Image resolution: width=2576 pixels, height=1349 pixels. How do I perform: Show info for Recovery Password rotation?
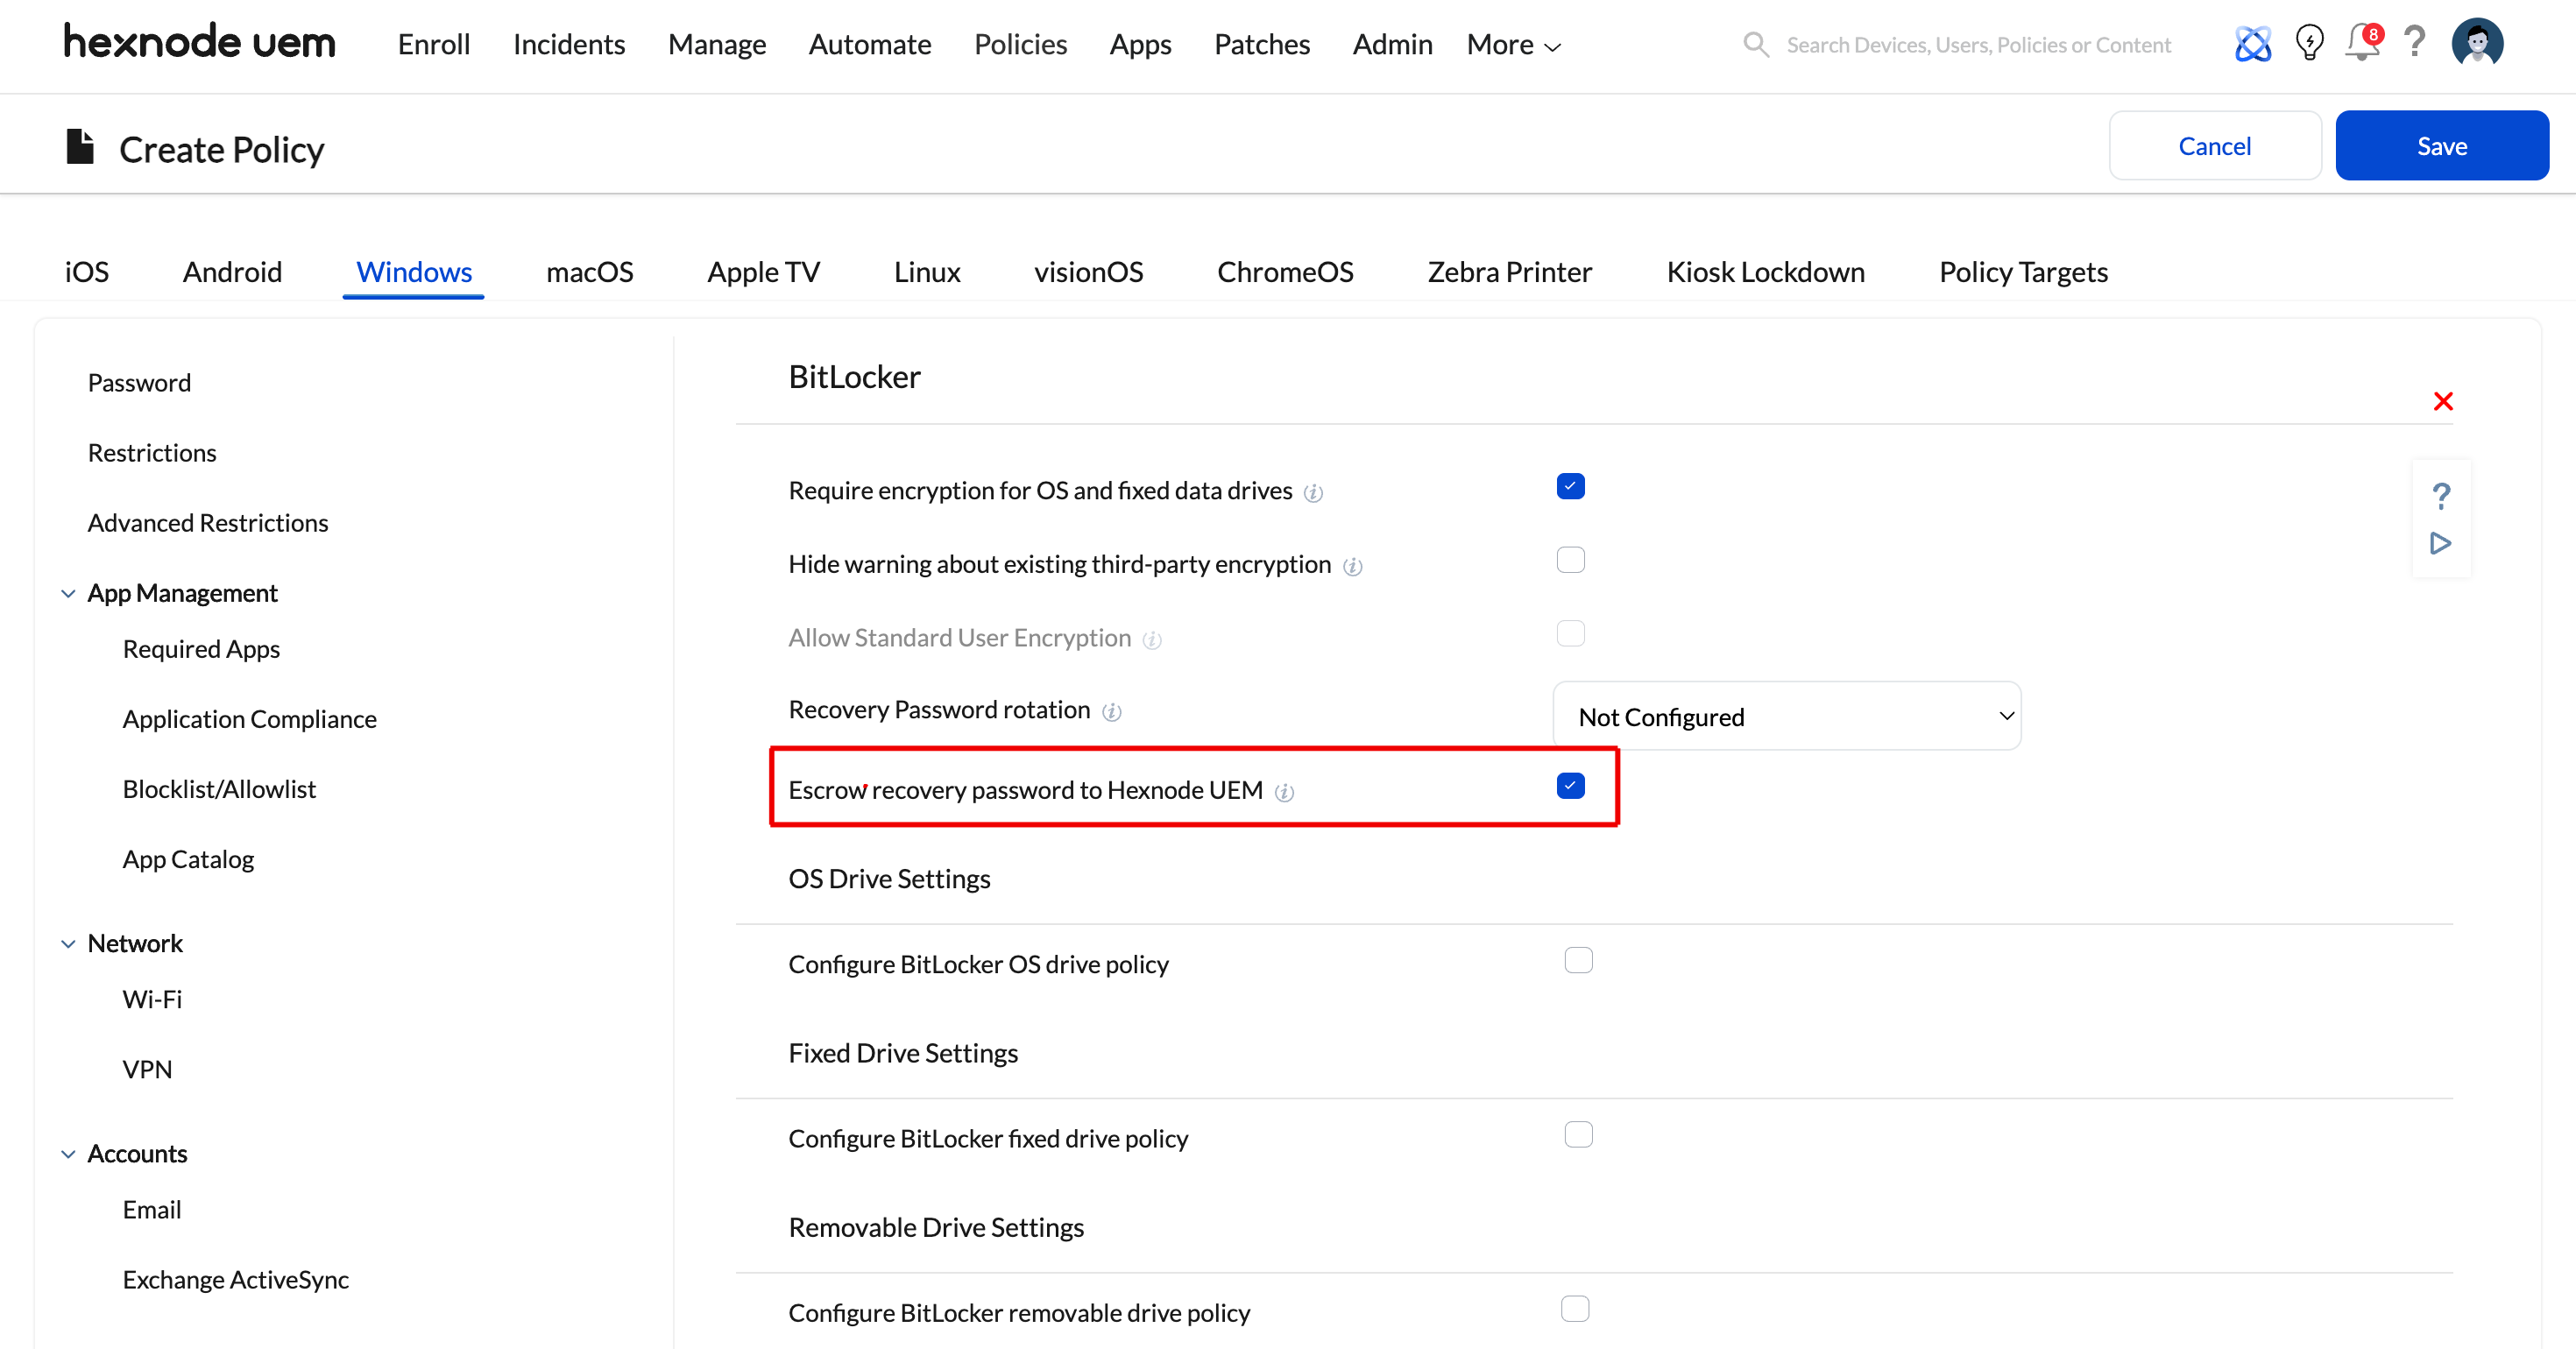(1111, 712)
